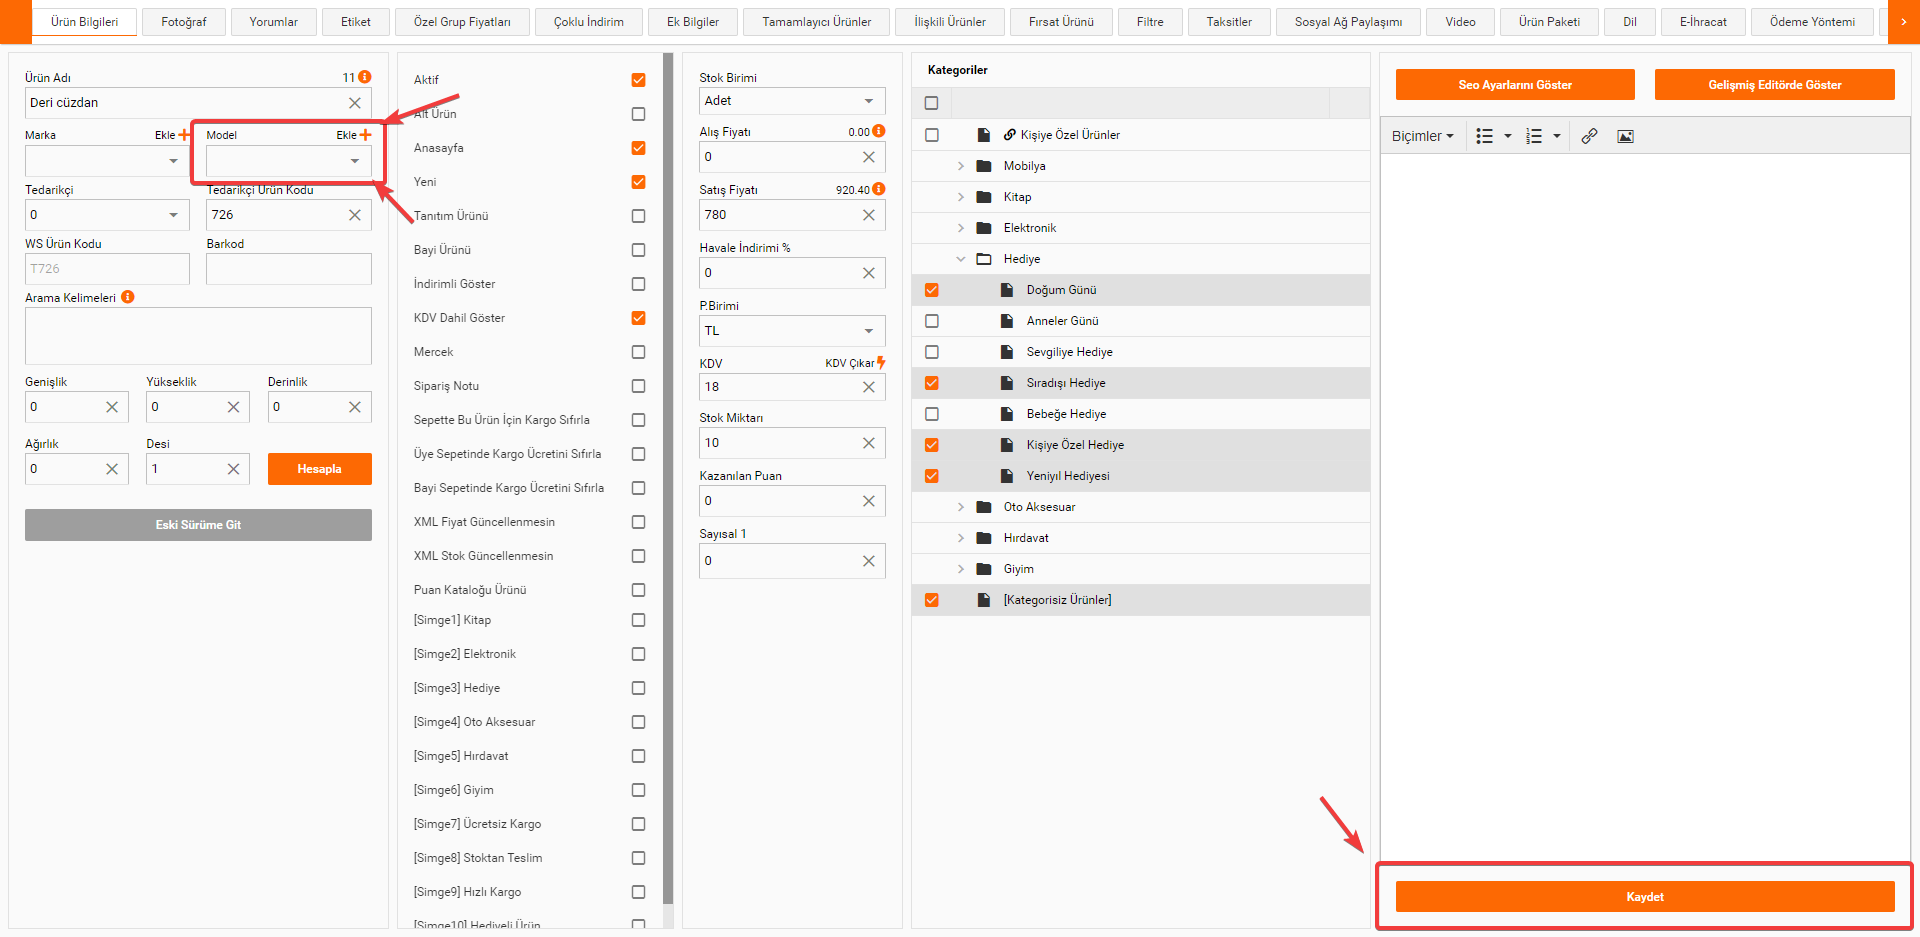Viewport: 1920px width, 937px height.
Task: Add a new Marka with plus icon
Action: click(x=184, y=135)
